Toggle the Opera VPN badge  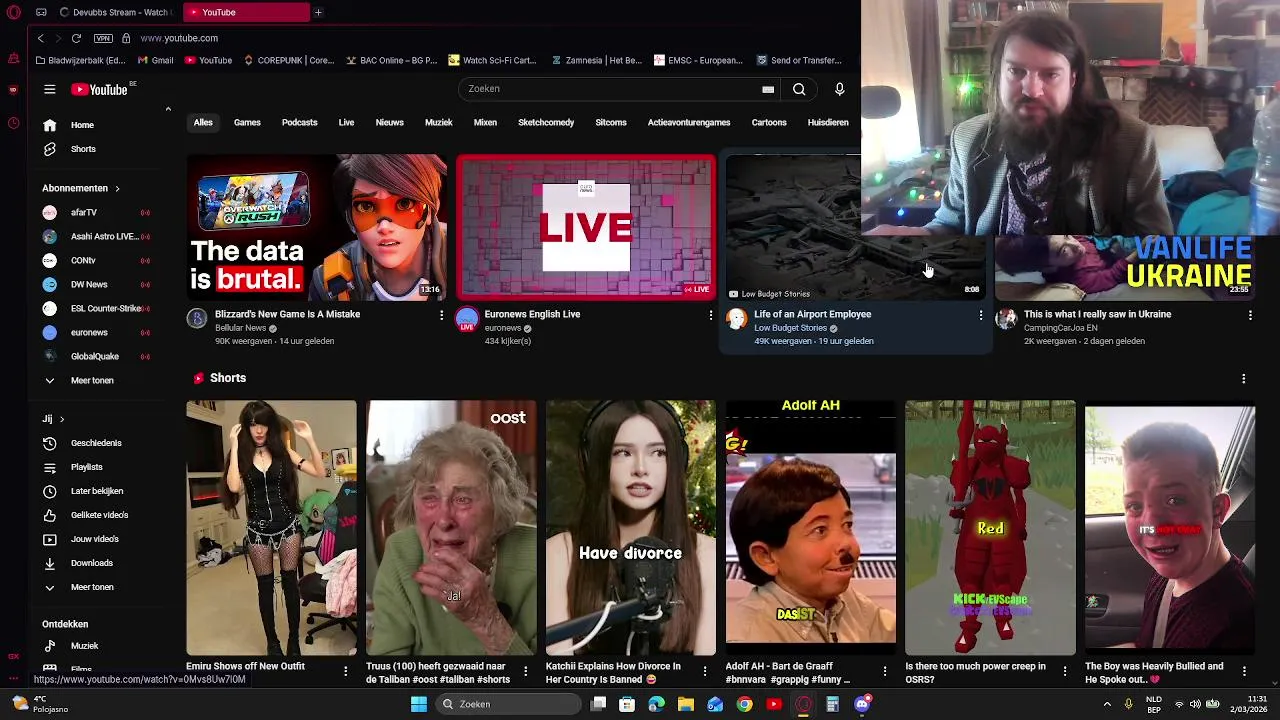click(103, 38)
